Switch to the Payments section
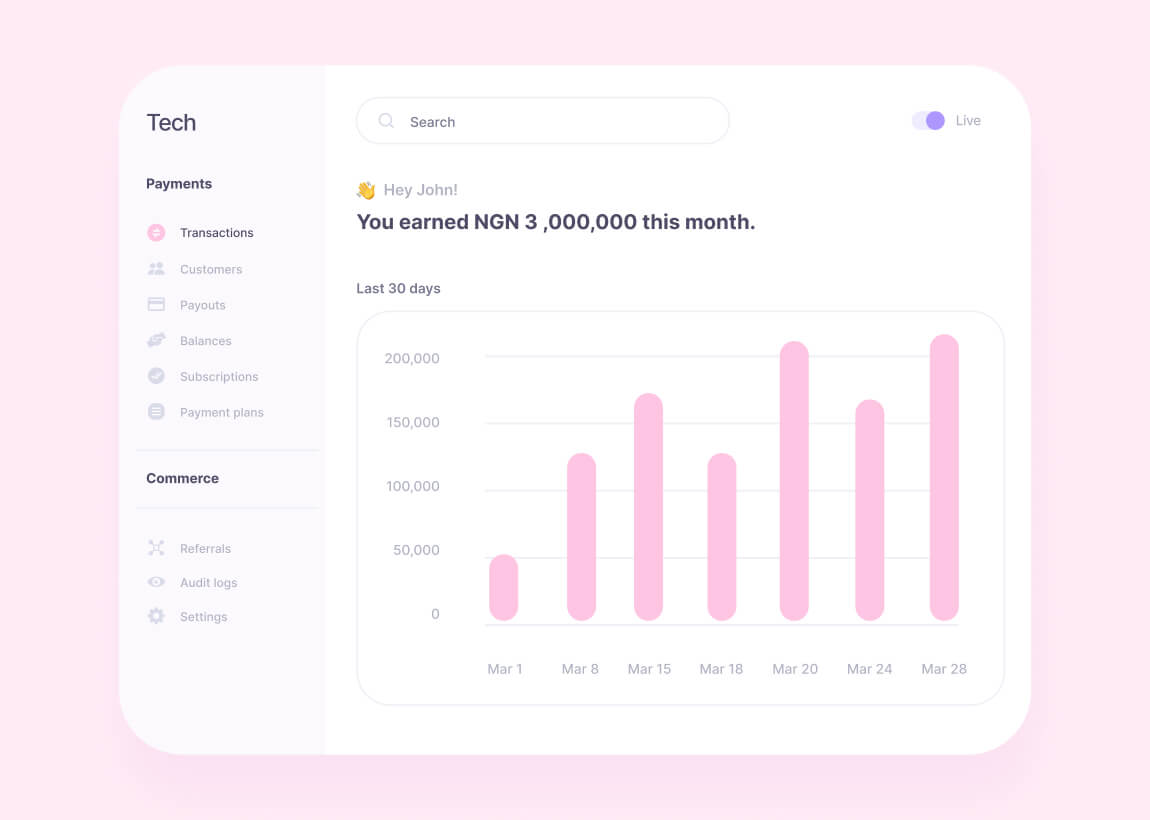1150x820 pixels. (x=179, y=184)
